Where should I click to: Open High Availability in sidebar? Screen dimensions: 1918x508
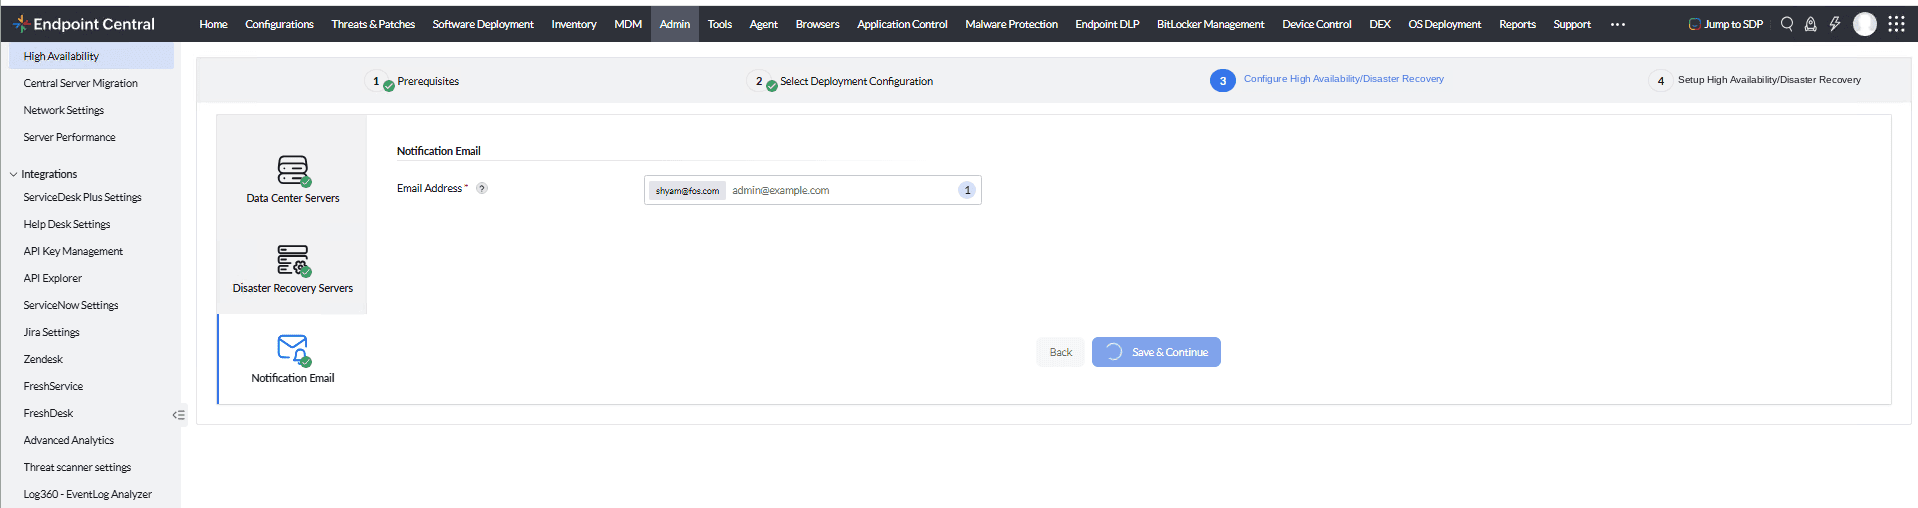point(92,56)
